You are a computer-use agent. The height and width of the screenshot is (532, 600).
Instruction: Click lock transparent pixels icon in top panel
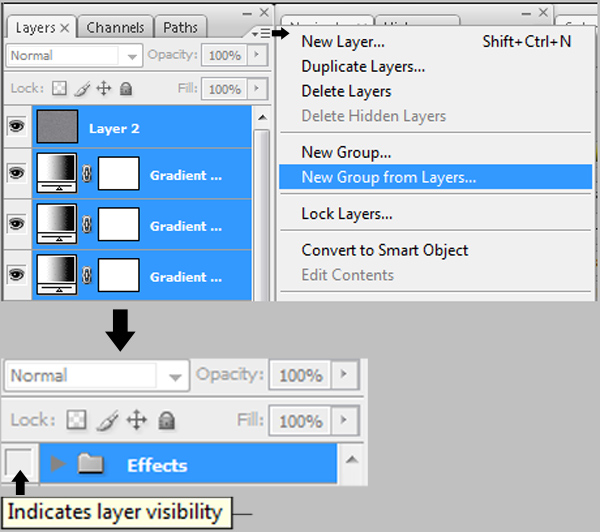click(59, 88)
